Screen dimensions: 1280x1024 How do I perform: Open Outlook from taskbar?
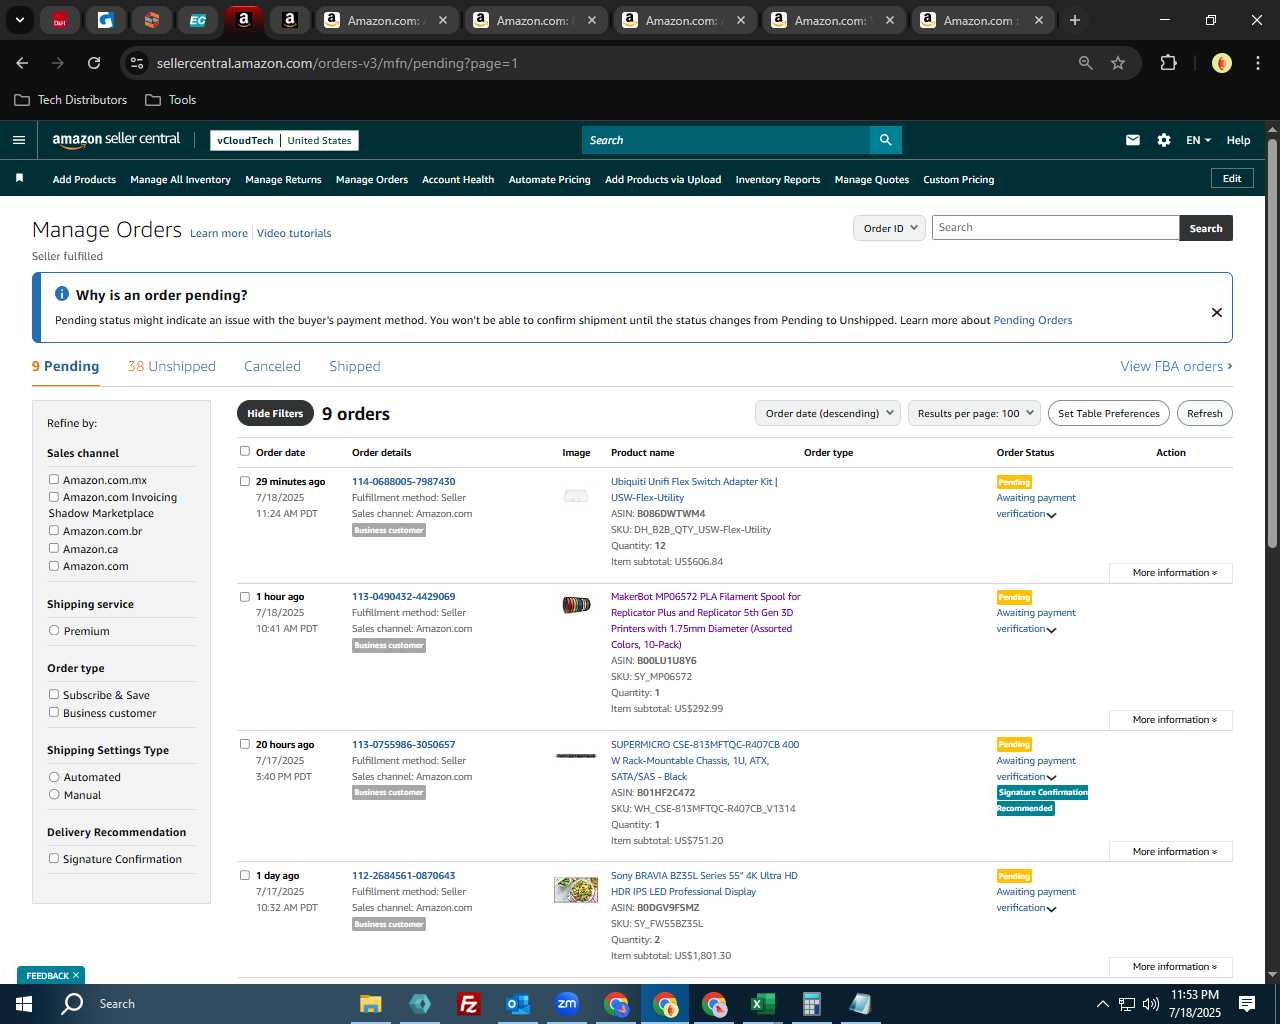(x=517, y=1004)
